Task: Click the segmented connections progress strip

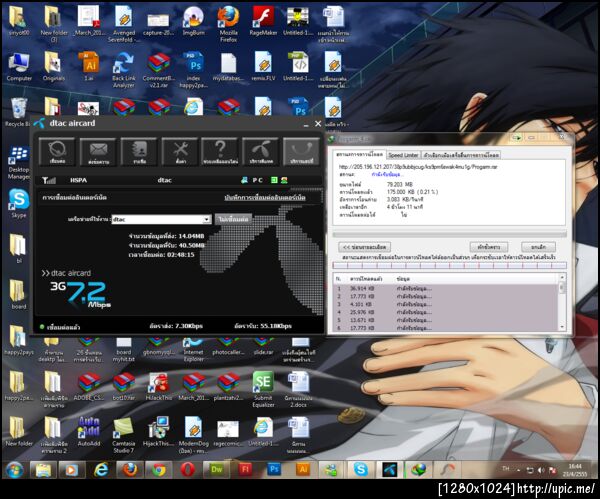Action: pos(449,265)
